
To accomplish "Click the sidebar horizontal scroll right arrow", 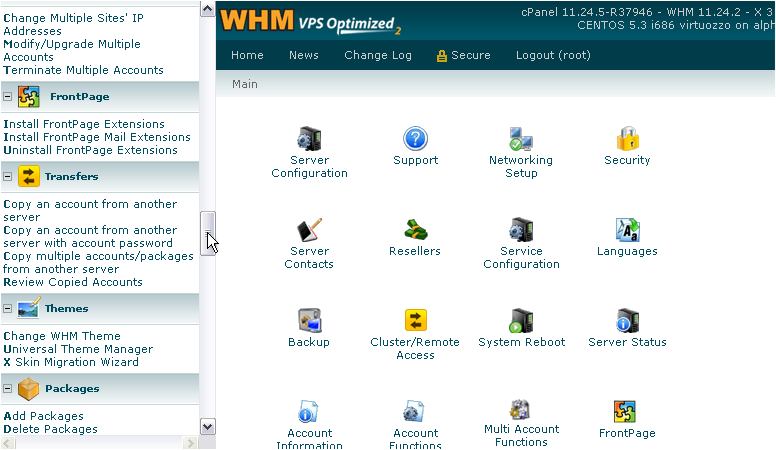I will click(191, 443).
